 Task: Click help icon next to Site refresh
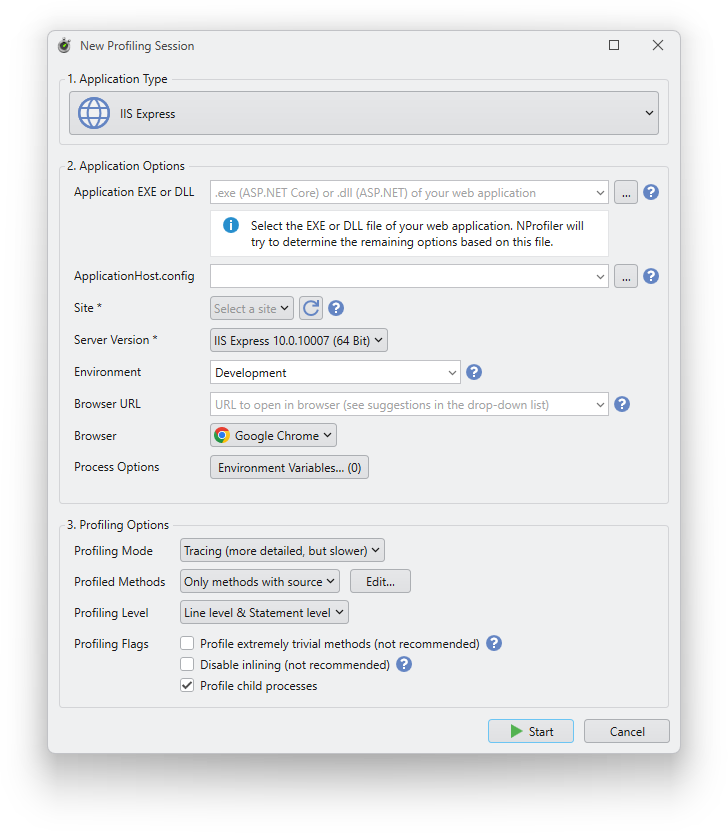tap(336, 308)
